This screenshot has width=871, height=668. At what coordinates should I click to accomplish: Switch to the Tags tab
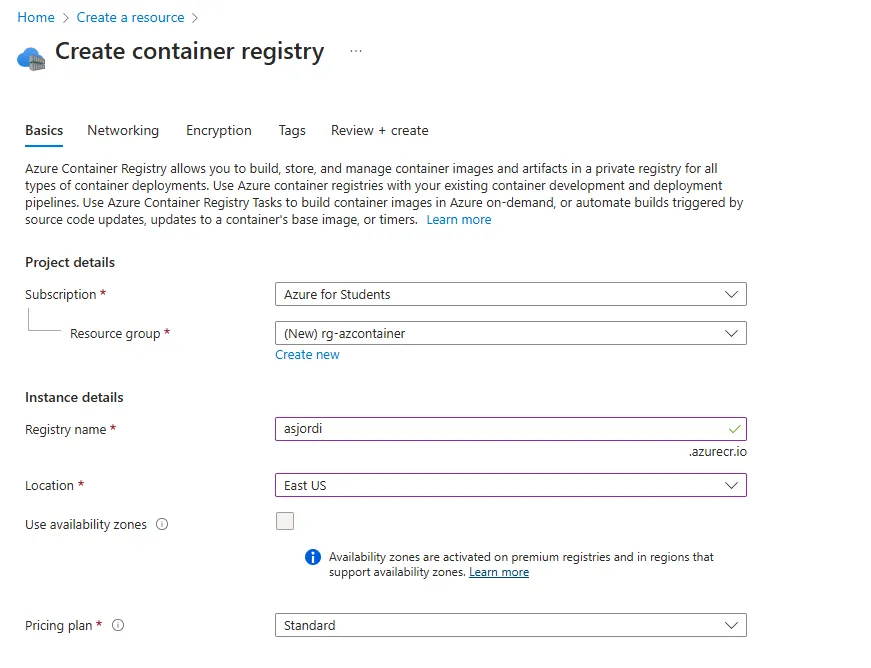pos(292,130)
